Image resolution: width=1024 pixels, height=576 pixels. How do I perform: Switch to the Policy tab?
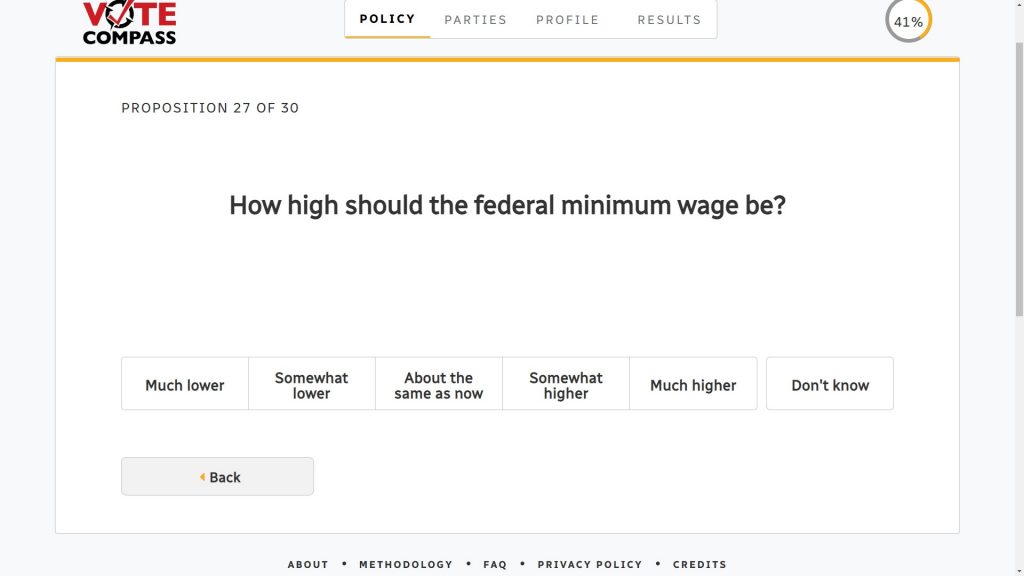click(387, 19)
